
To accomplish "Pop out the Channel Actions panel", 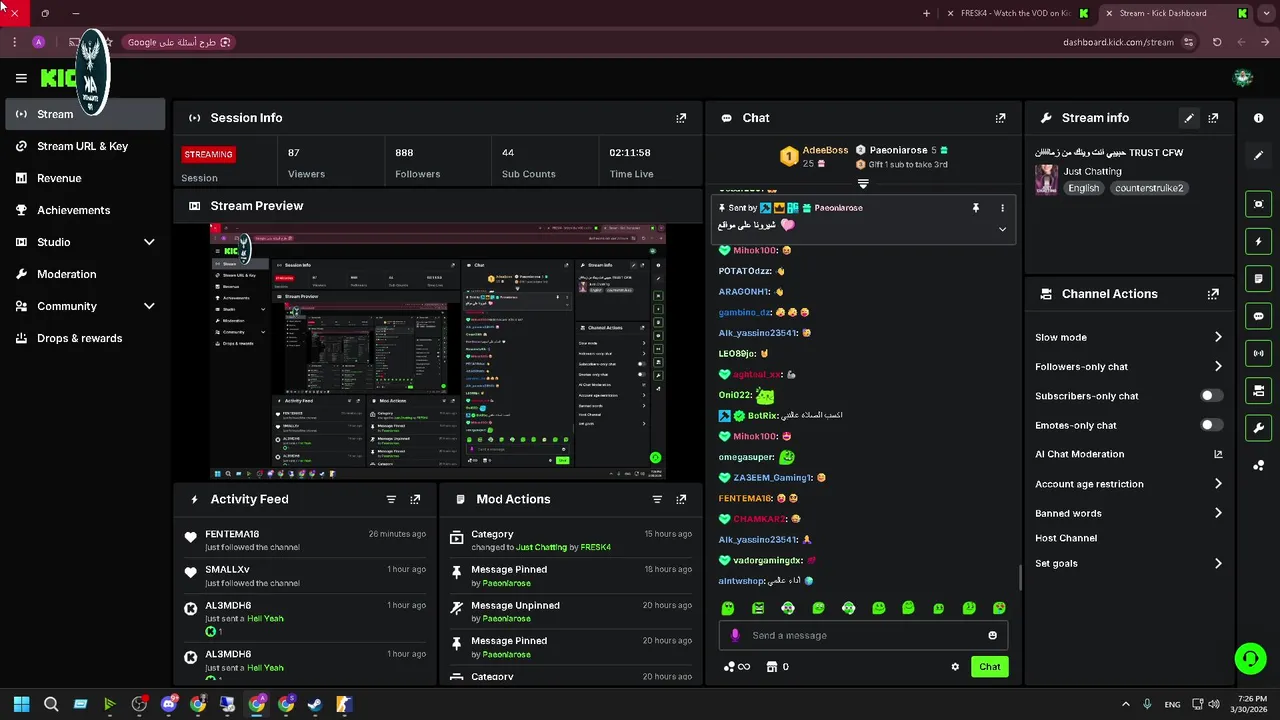I will click(1213, 294).
